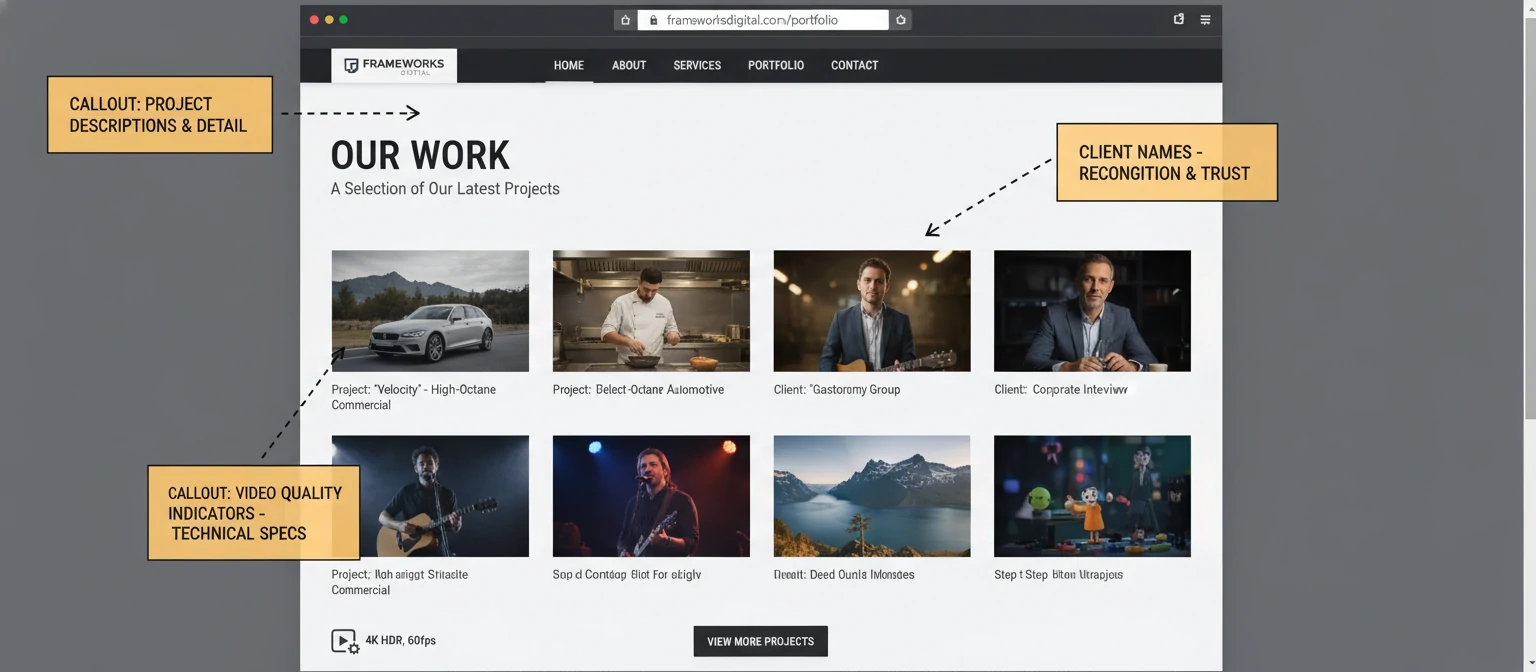
Task: Click the bookmark icon right of the address bar
Action: tap(900, 19)
